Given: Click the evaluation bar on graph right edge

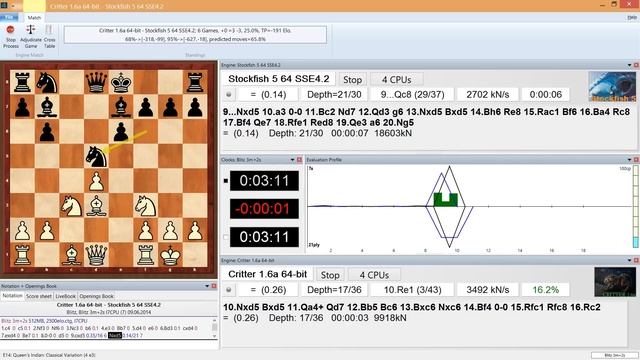Looking at the screenshot, I should pos(636,206).
